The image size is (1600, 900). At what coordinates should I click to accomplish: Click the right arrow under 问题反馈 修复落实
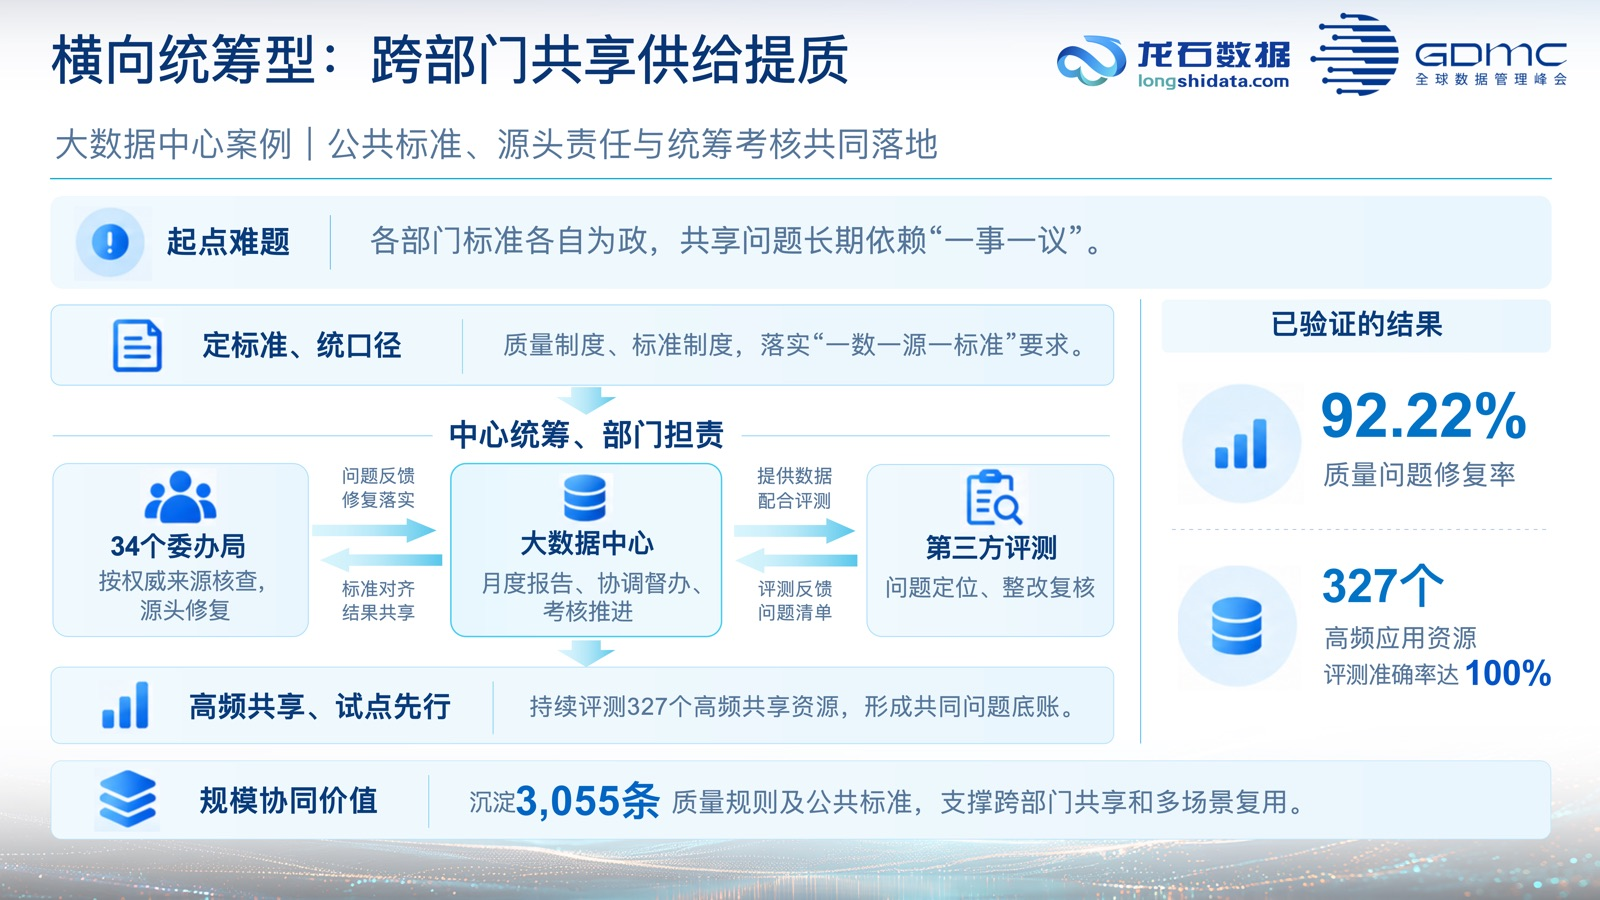coord(374,530)
